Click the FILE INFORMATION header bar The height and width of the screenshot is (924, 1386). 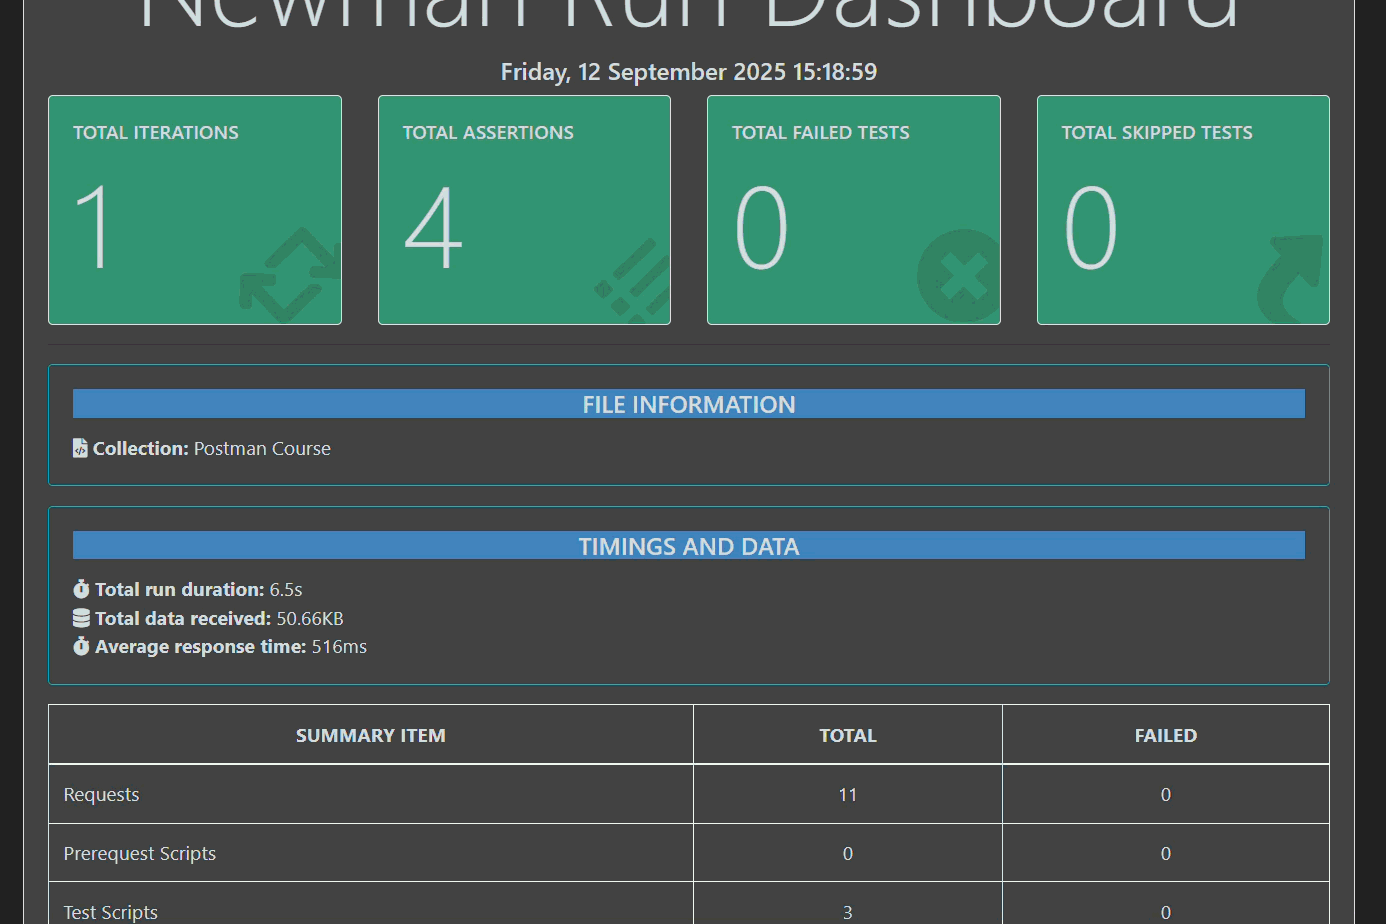point(688,404)
